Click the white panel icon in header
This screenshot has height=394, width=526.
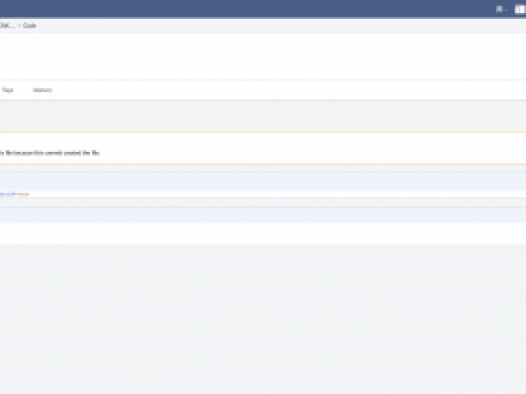(x=520, y=9)
